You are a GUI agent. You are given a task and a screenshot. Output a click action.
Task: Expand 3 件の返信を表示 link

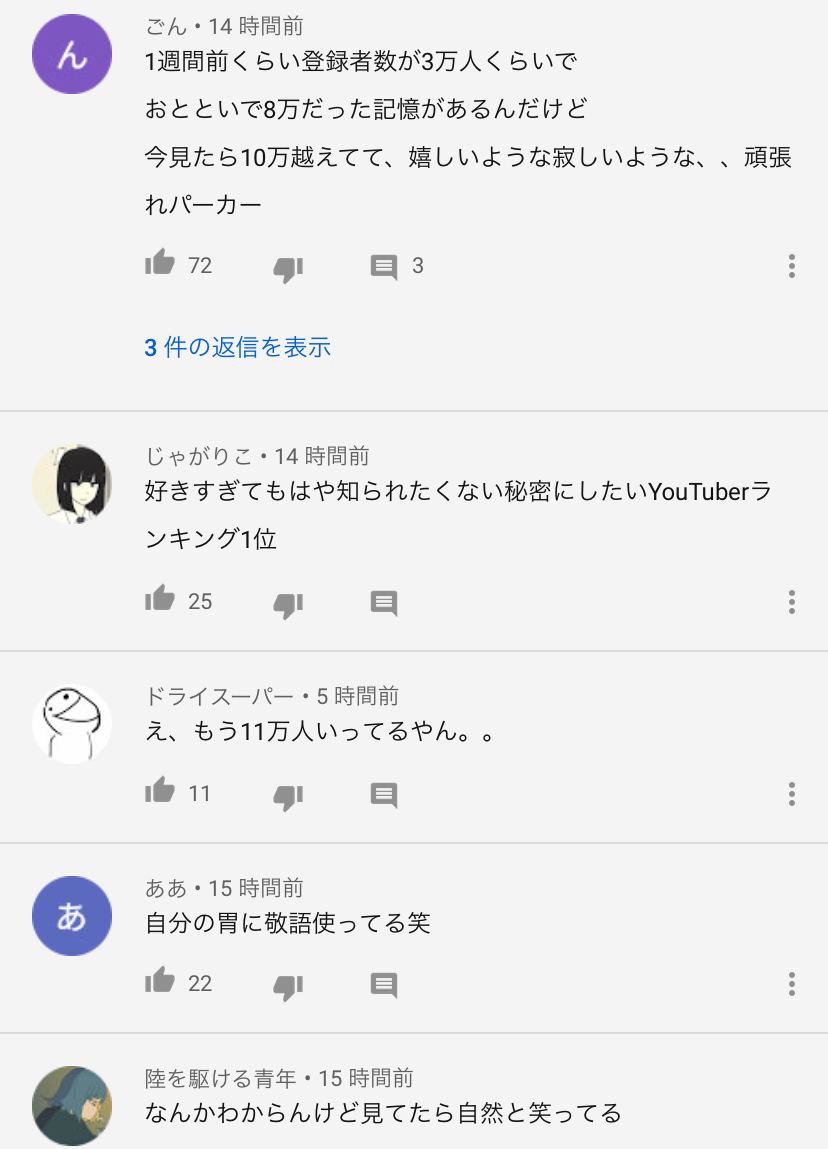(x=237, y=347)
